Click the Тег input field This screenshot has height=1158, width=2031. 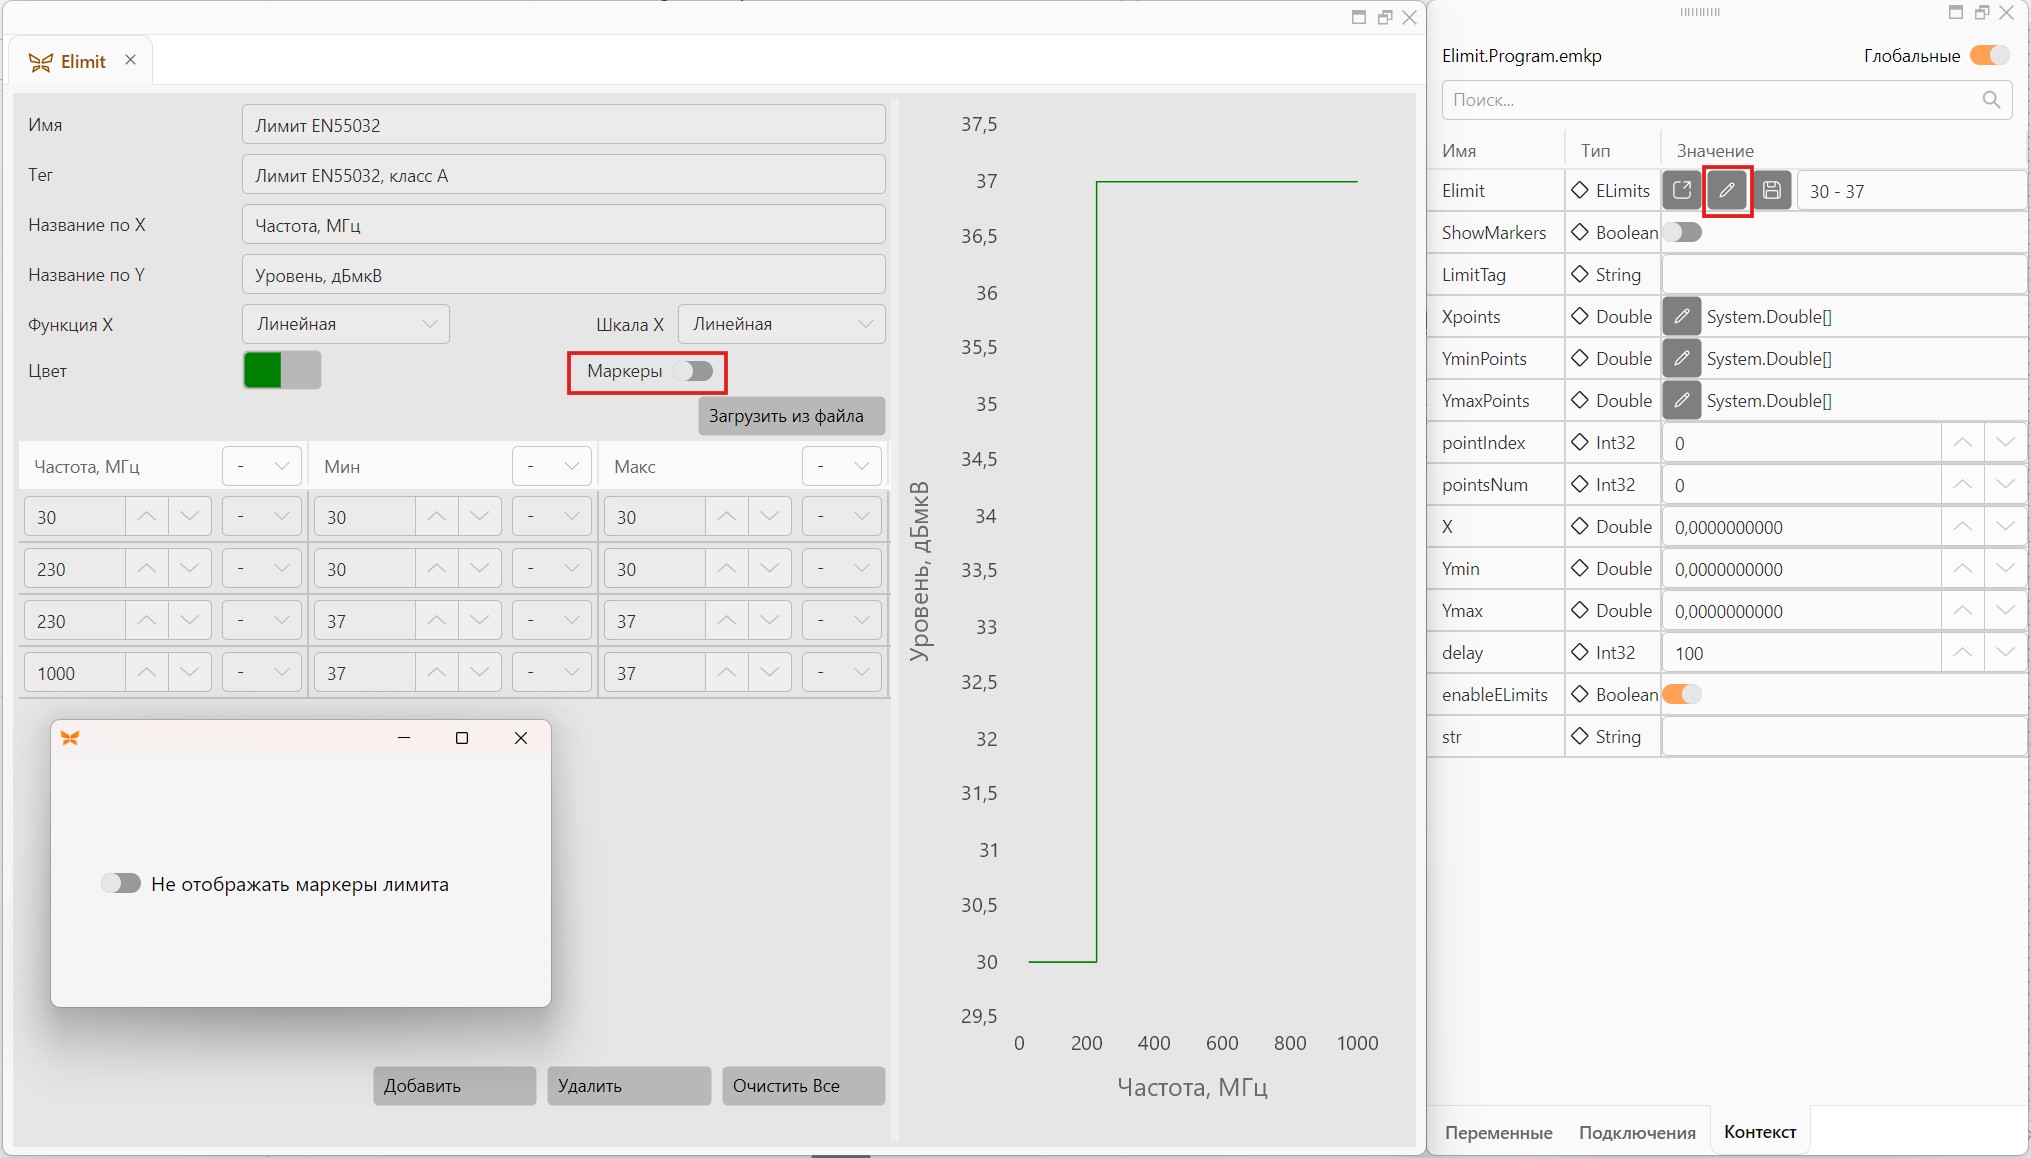(563, 175)
